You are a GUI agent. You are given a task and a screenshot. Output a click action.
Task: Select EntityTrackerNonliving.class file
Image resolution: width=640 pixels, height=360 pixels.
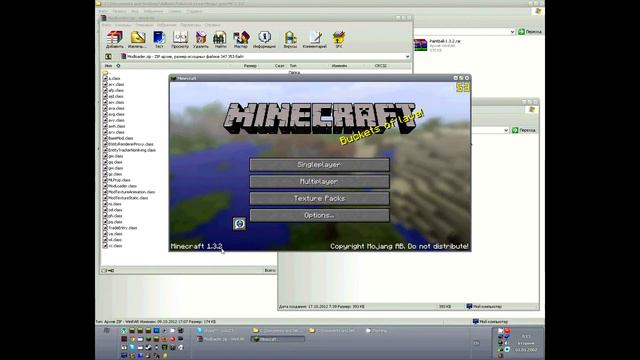click(129, 150)
